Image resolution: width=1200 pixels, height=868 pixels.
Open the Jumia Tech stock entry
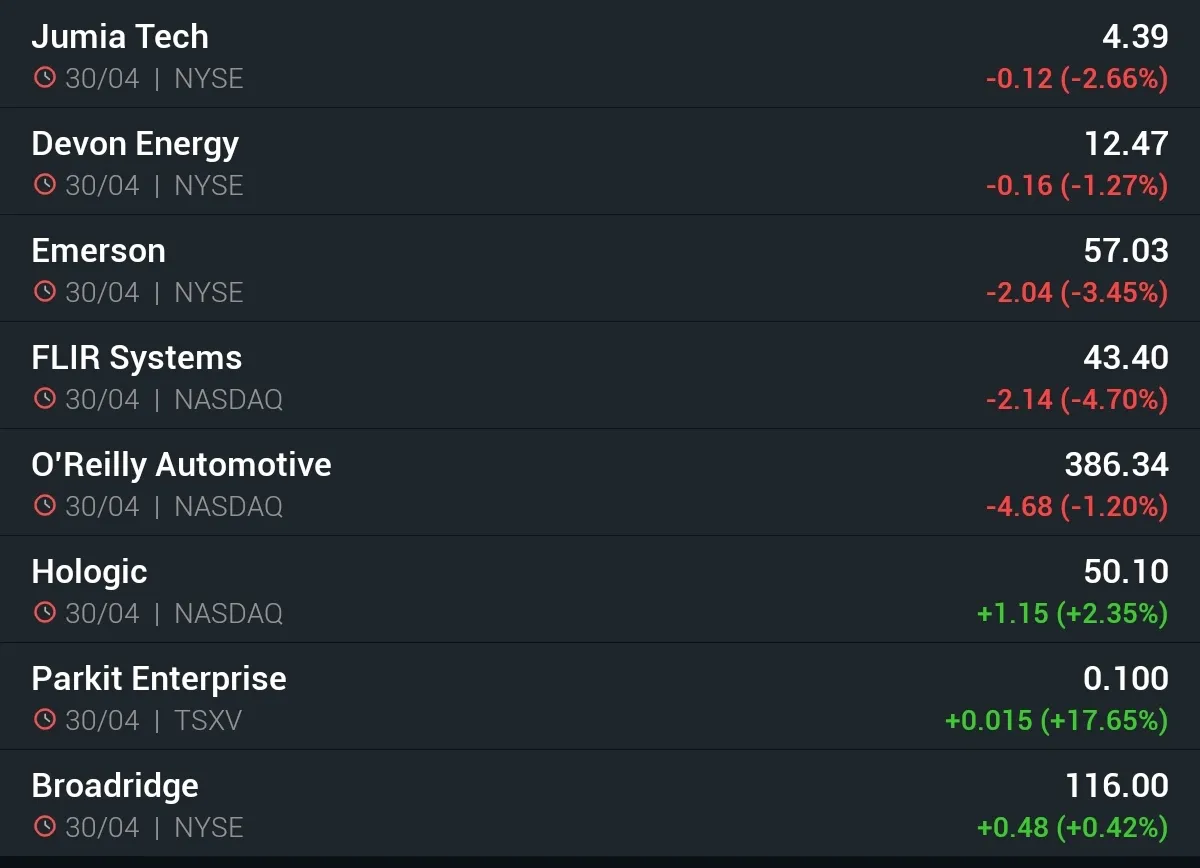(600, 54)
